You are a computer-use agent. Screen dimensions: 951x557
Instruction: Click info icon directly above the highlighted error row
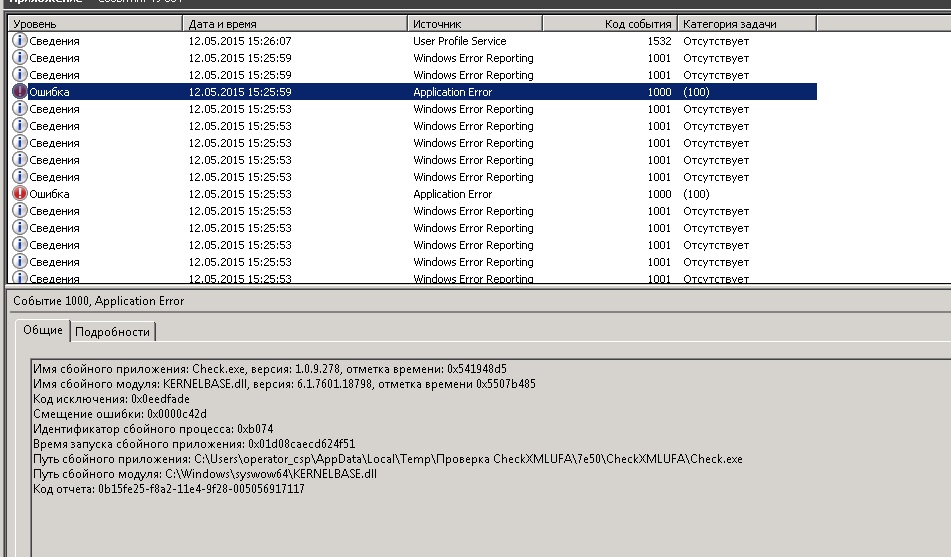click(20, 75)
